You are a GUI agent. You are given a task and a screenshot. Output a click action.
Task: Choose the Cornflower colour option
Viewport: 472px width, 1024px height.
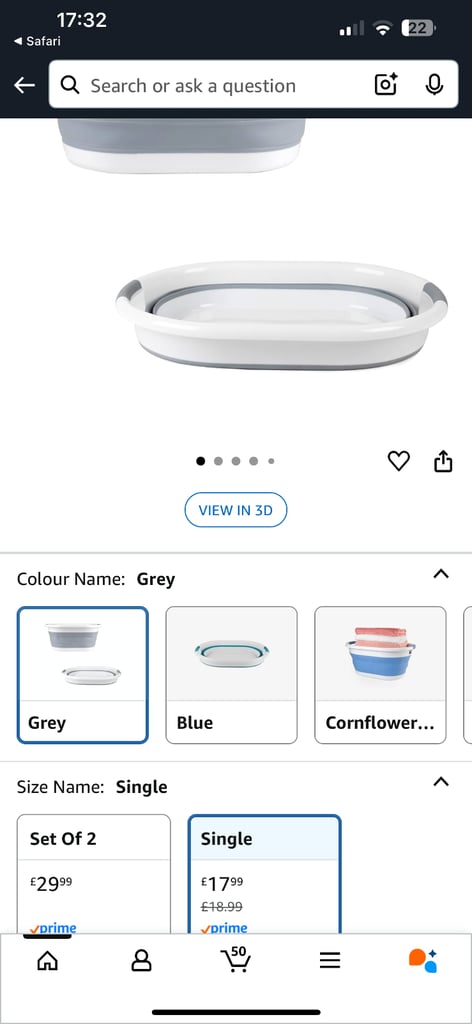click(381, 675)
